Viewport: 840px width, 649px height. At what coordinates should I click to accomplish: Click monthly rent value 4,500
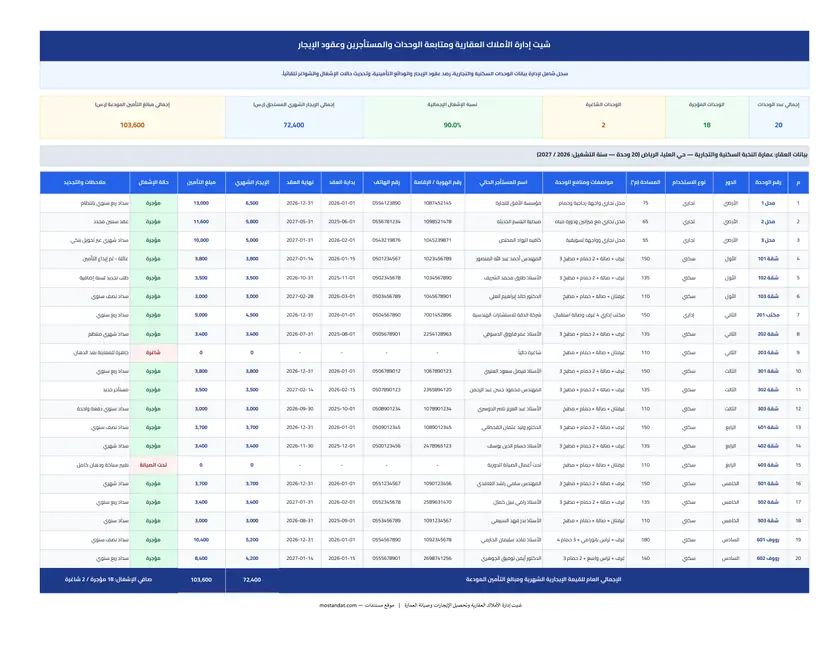tap(252, 315)
